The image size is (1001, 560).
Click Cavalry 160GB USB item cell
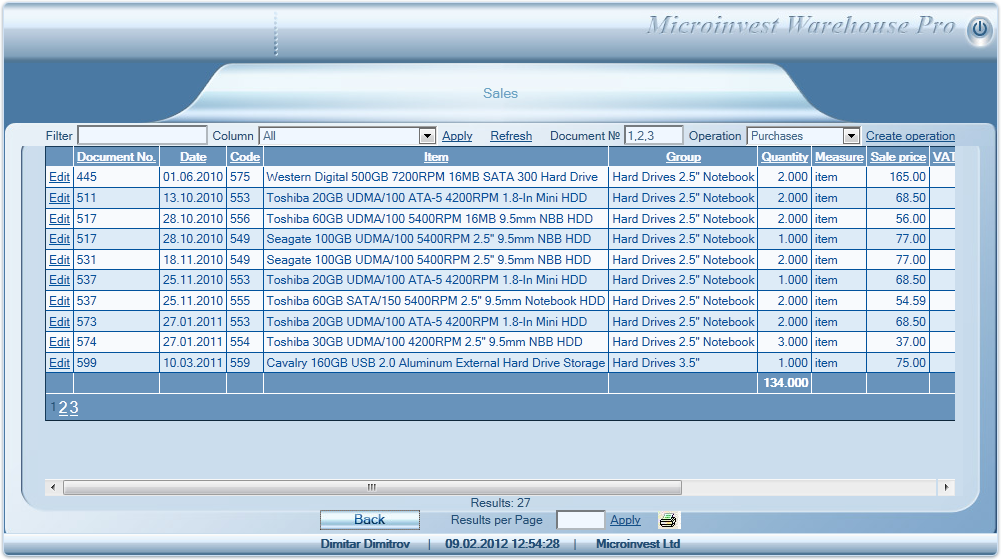pos(435,363)
